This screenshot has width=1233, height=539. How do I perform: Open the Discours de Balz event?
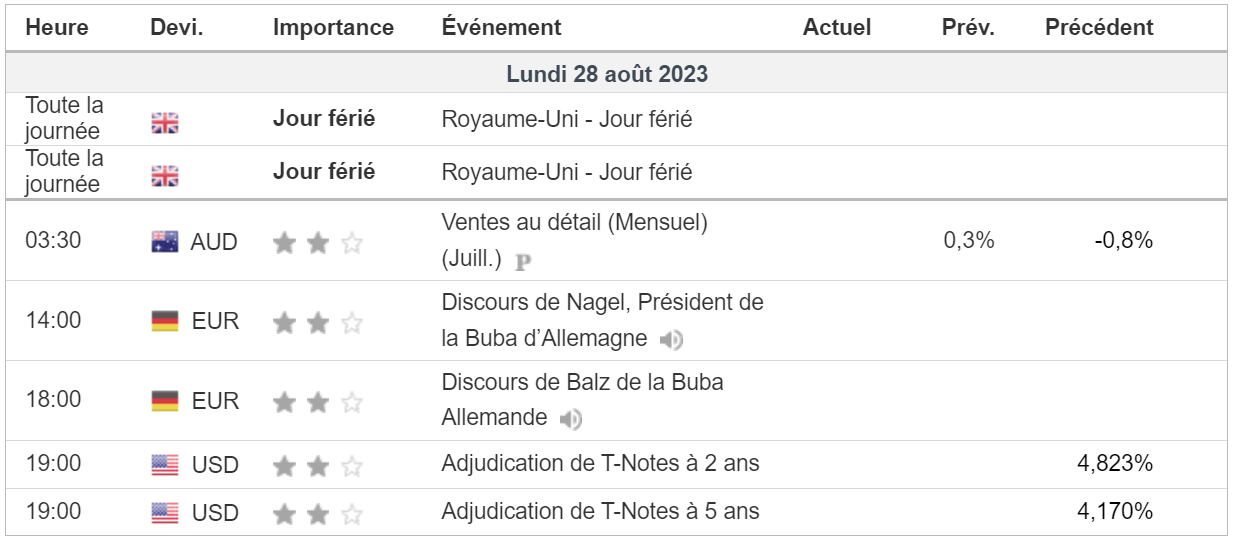pyautogui.click(x=582, y=383)
